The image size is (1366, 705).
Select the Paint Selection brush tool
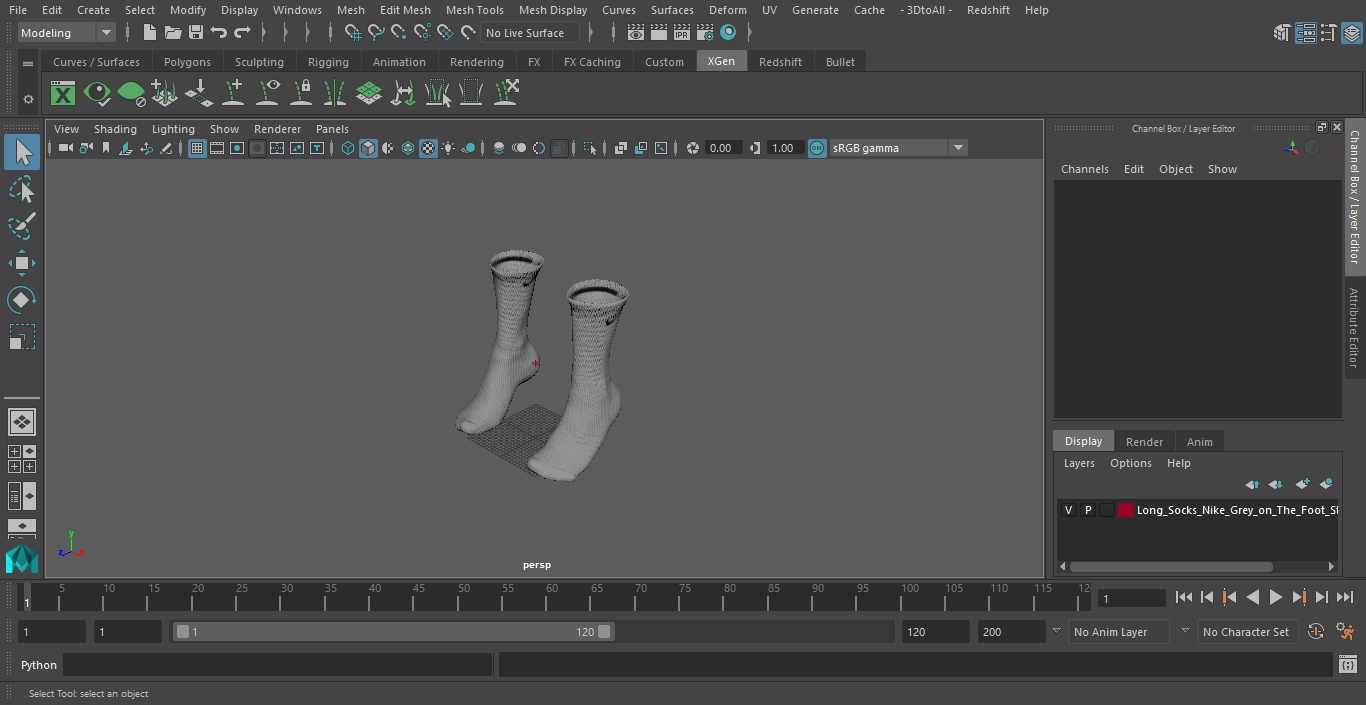pos(22,226)
